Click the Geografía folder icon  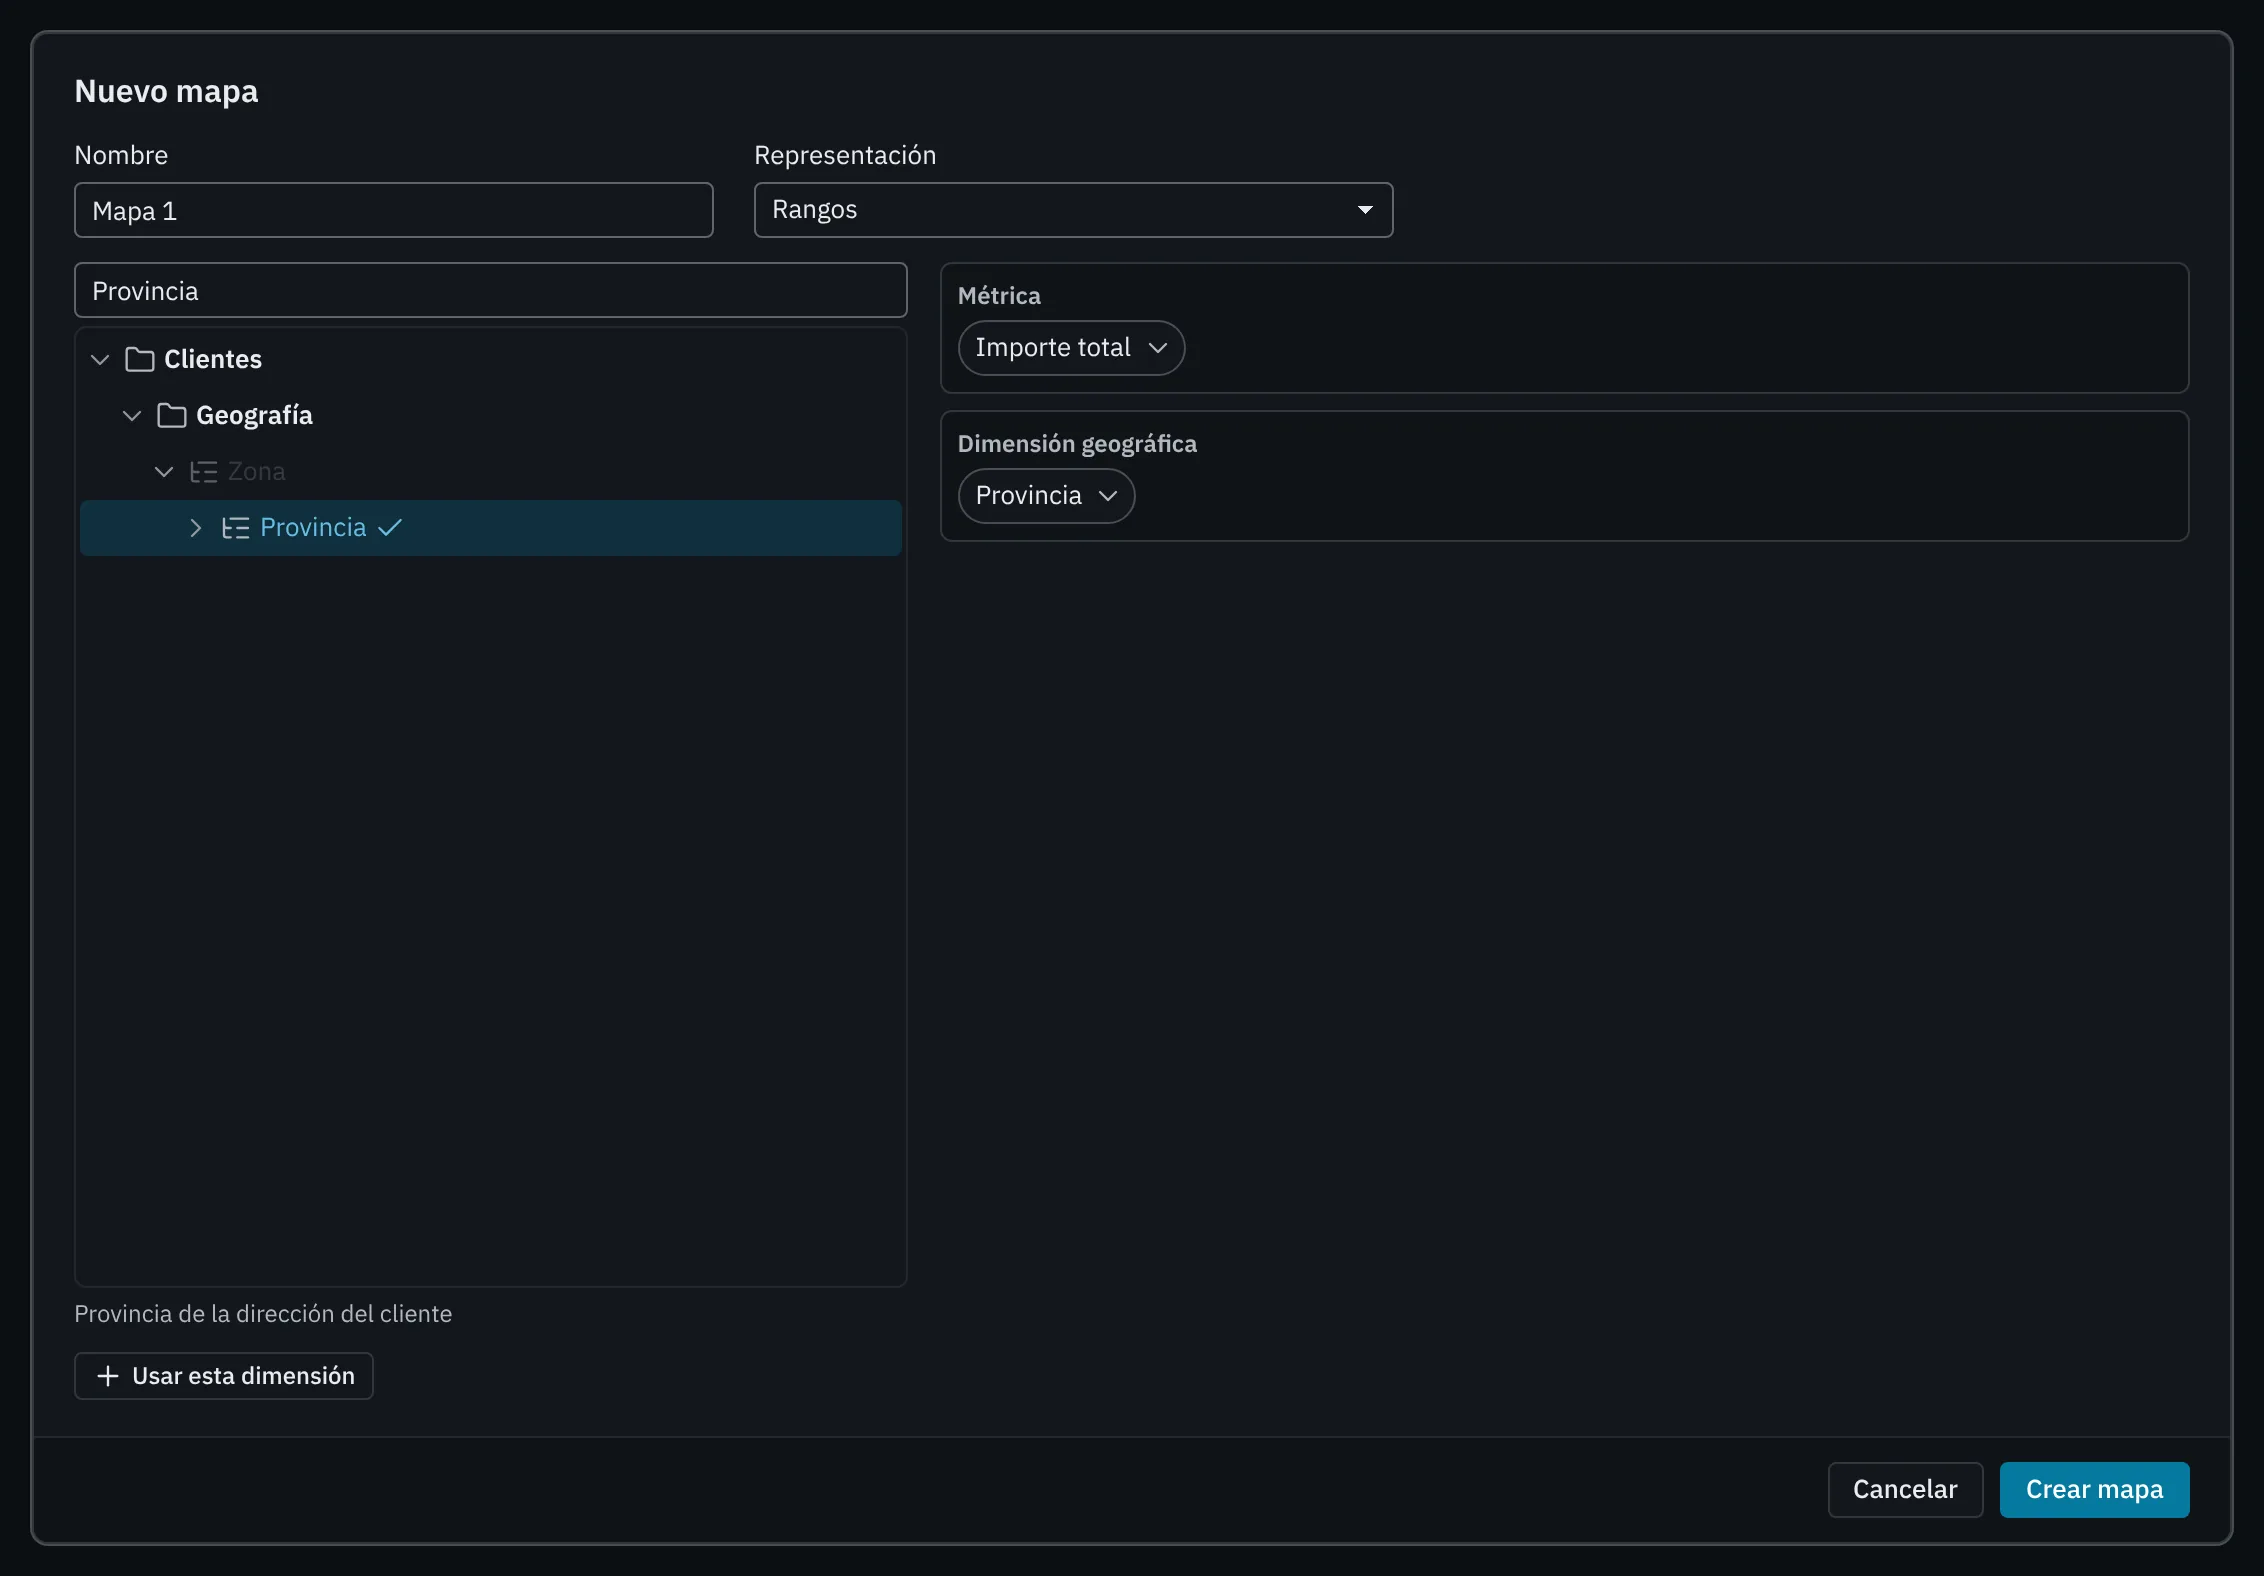click(x=171, y=415)
